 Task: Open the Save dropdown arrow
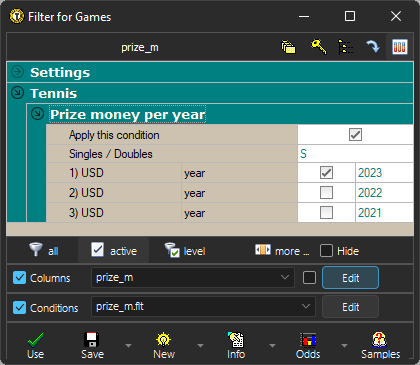pyautogui.click(x=128, y=346)
